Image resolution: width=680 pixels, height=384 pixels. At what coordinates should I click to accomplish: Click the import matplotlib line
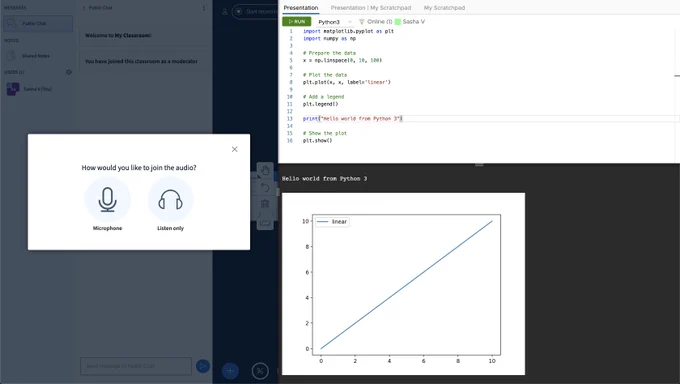tap(348, 31)
